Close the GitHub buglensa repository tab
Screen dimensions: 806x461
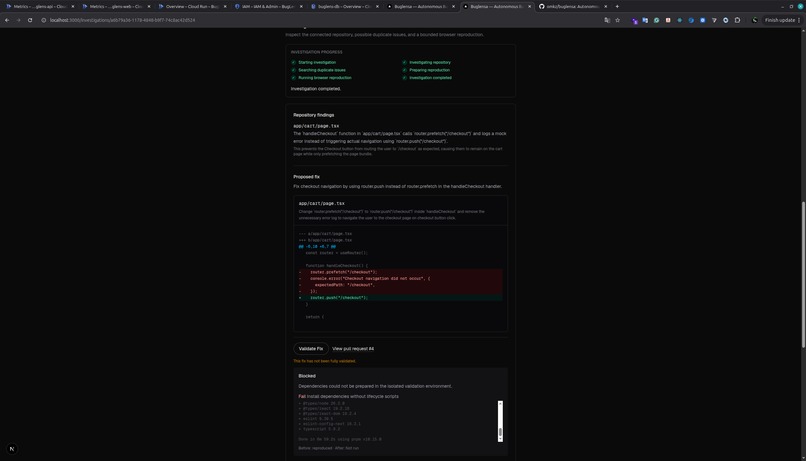606,7
